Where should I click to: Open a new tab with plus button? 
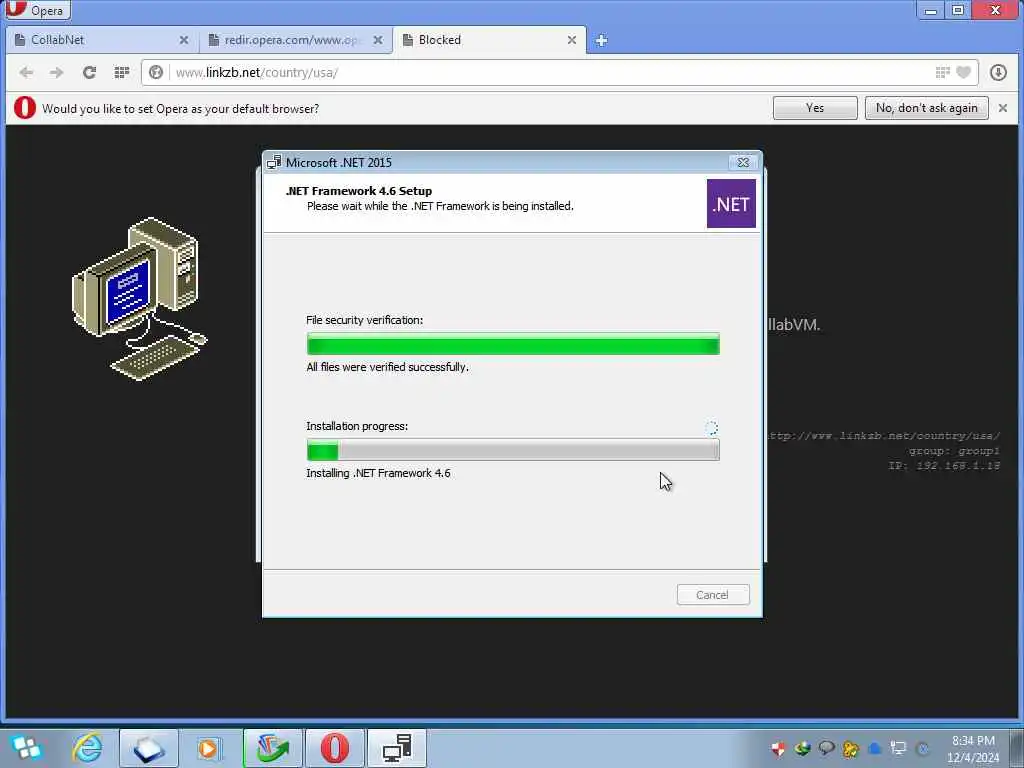click(601, 40)
